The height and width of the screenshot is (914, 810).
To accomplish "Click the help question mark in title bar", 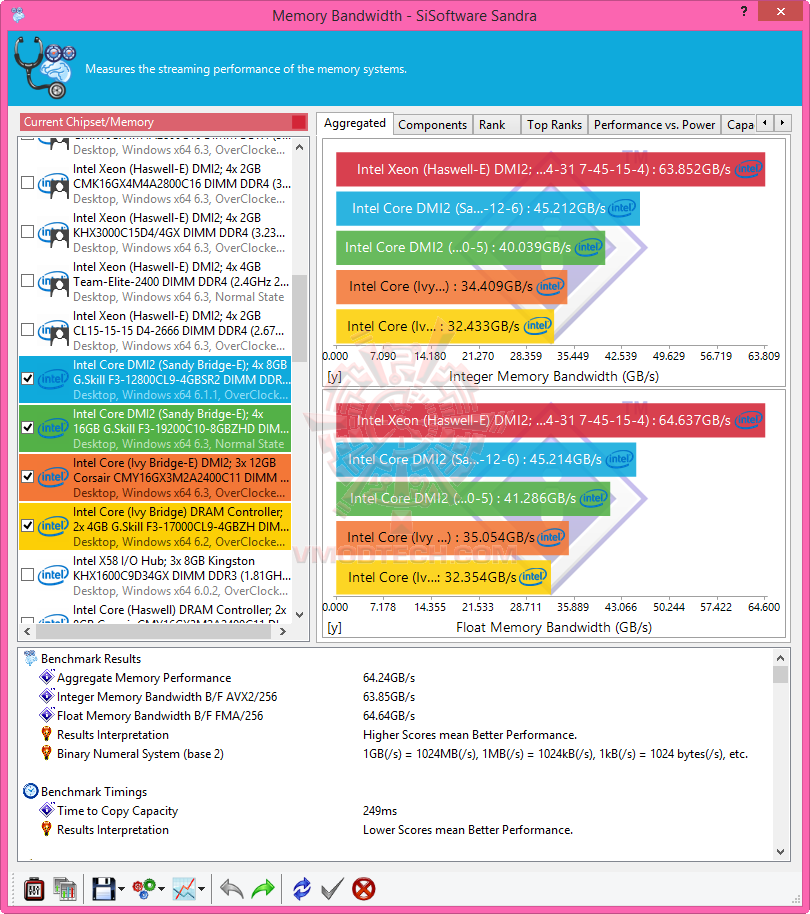I will 744,11.
